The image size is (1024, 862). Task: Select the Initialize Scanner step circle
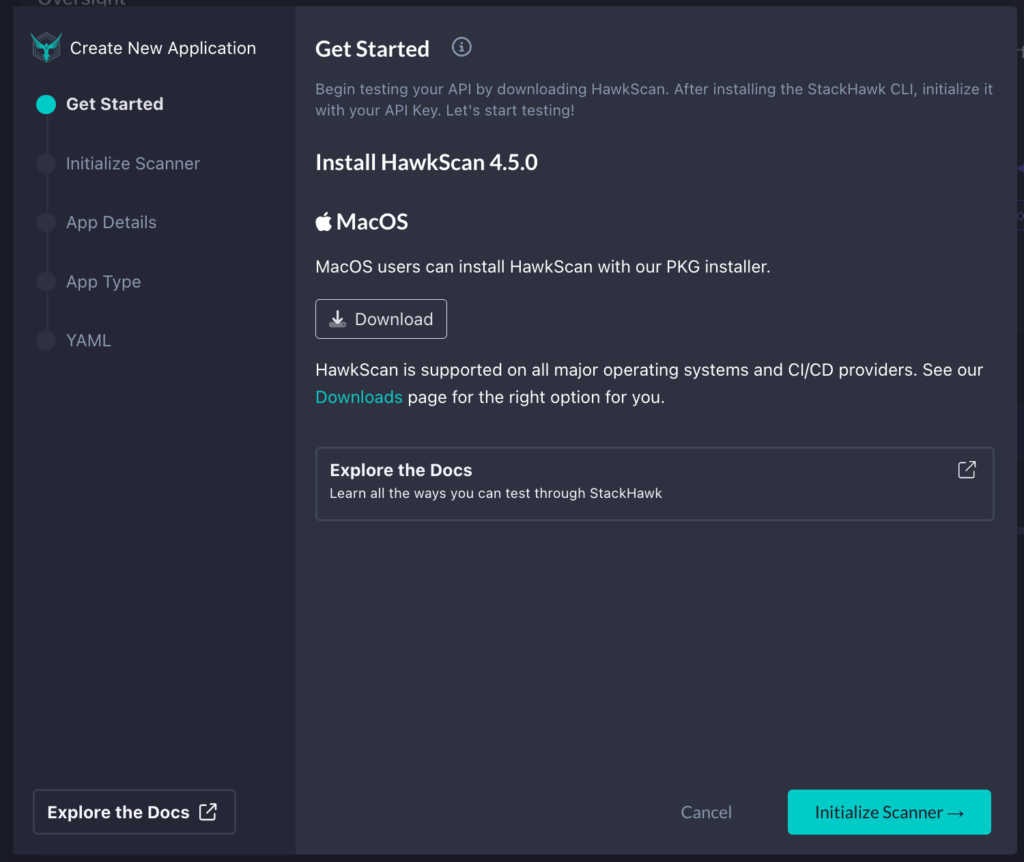(x=45, y=163)
